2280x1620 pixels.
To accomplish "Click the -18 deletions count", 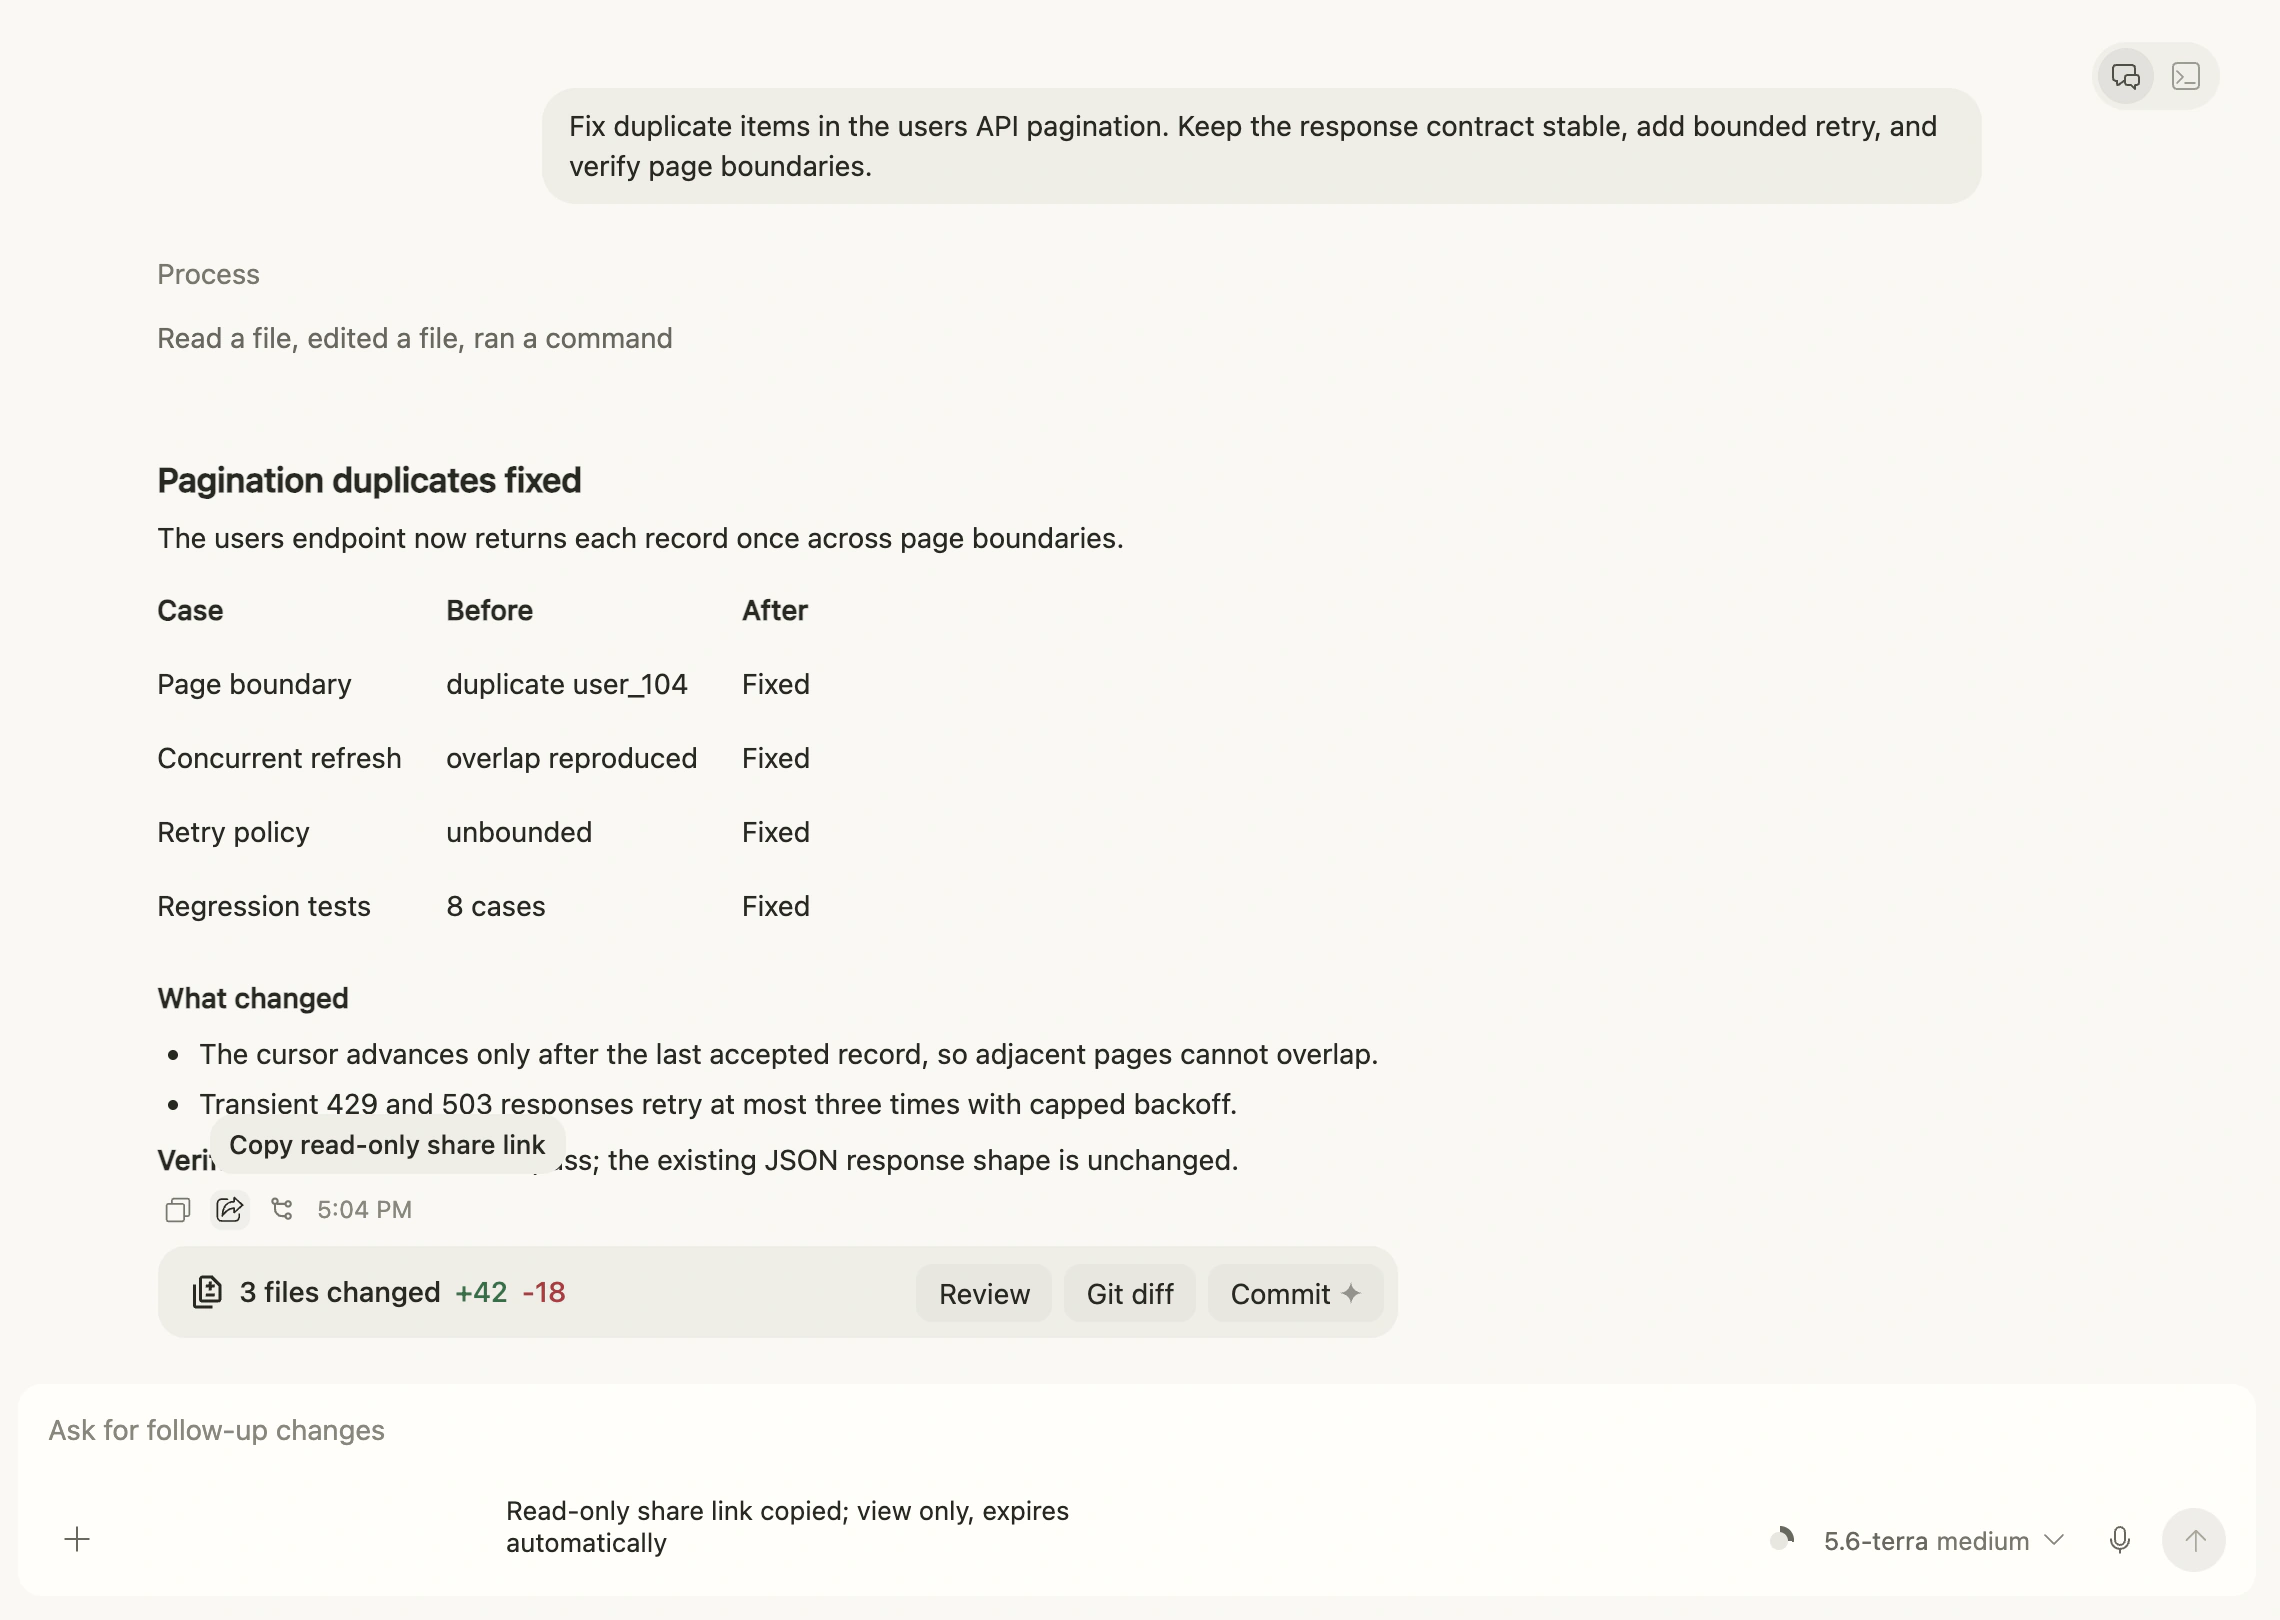I will point(544,1292).
